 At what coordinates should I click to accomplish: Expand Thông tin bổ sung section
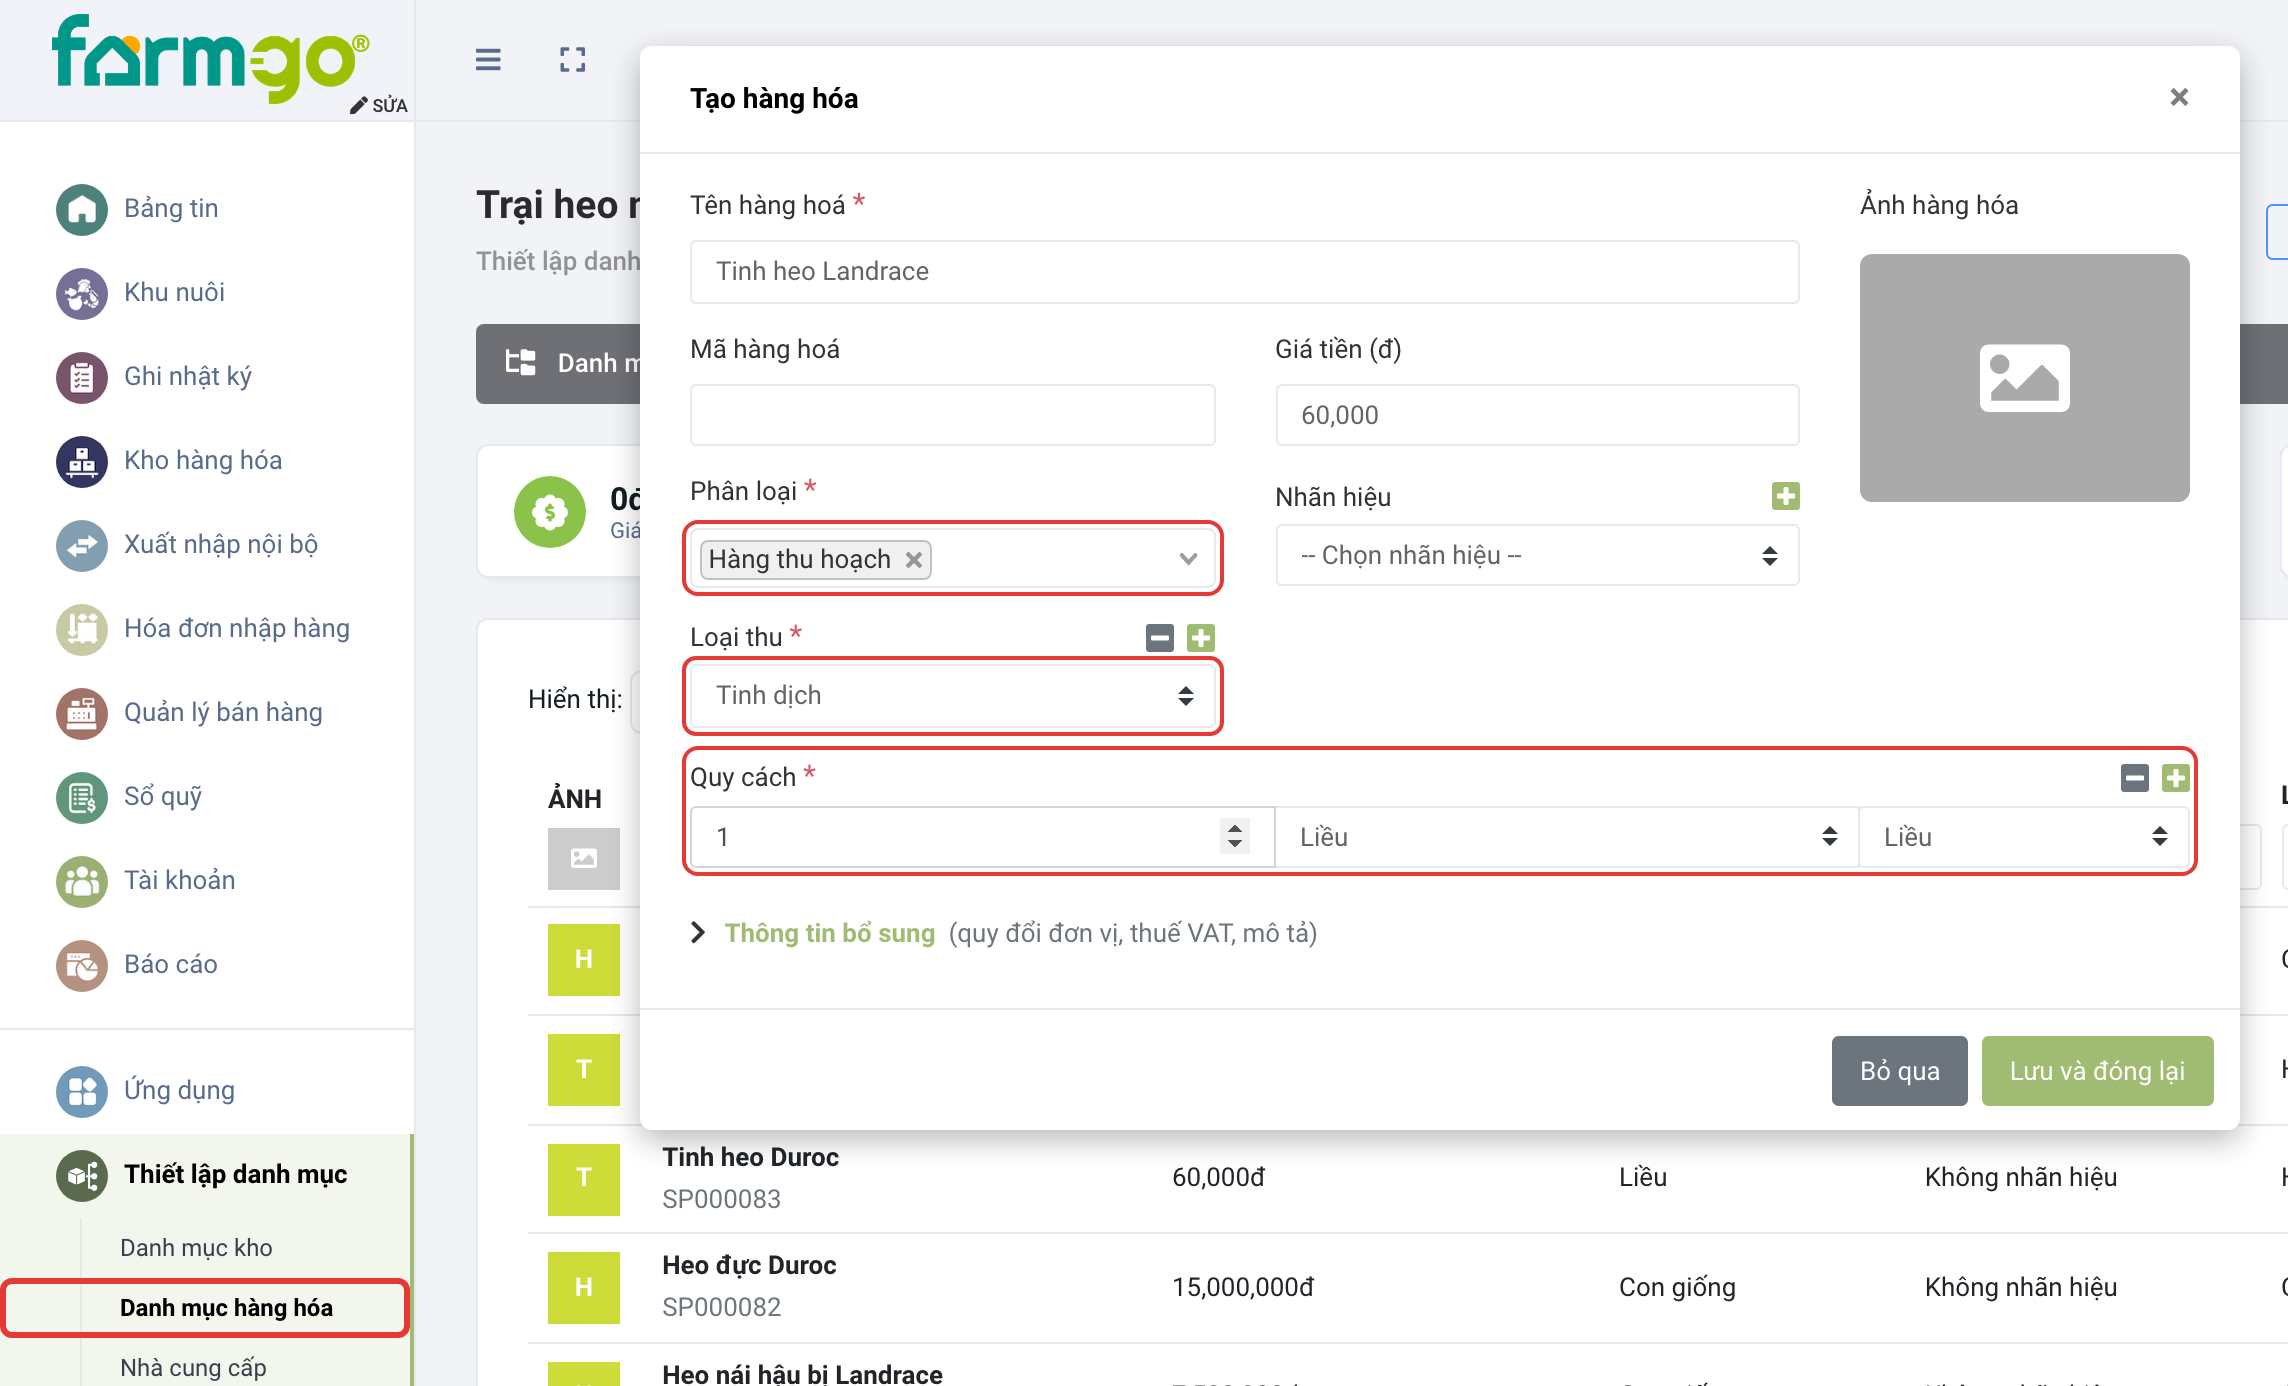(x=829, y=933)
